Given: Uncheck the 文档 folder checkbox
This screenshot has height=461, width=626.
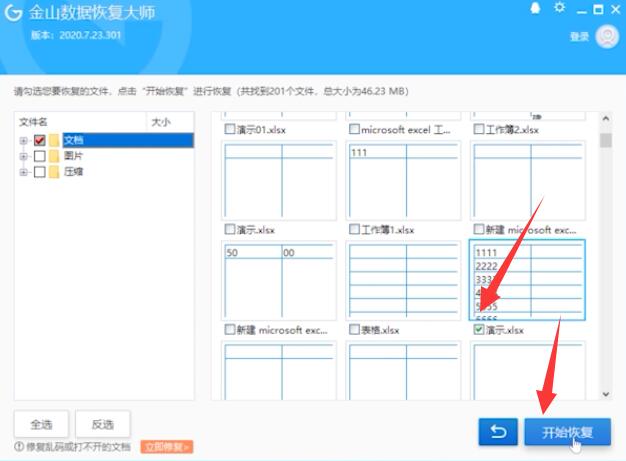Looking at the screenshot, I should point(40,140).
